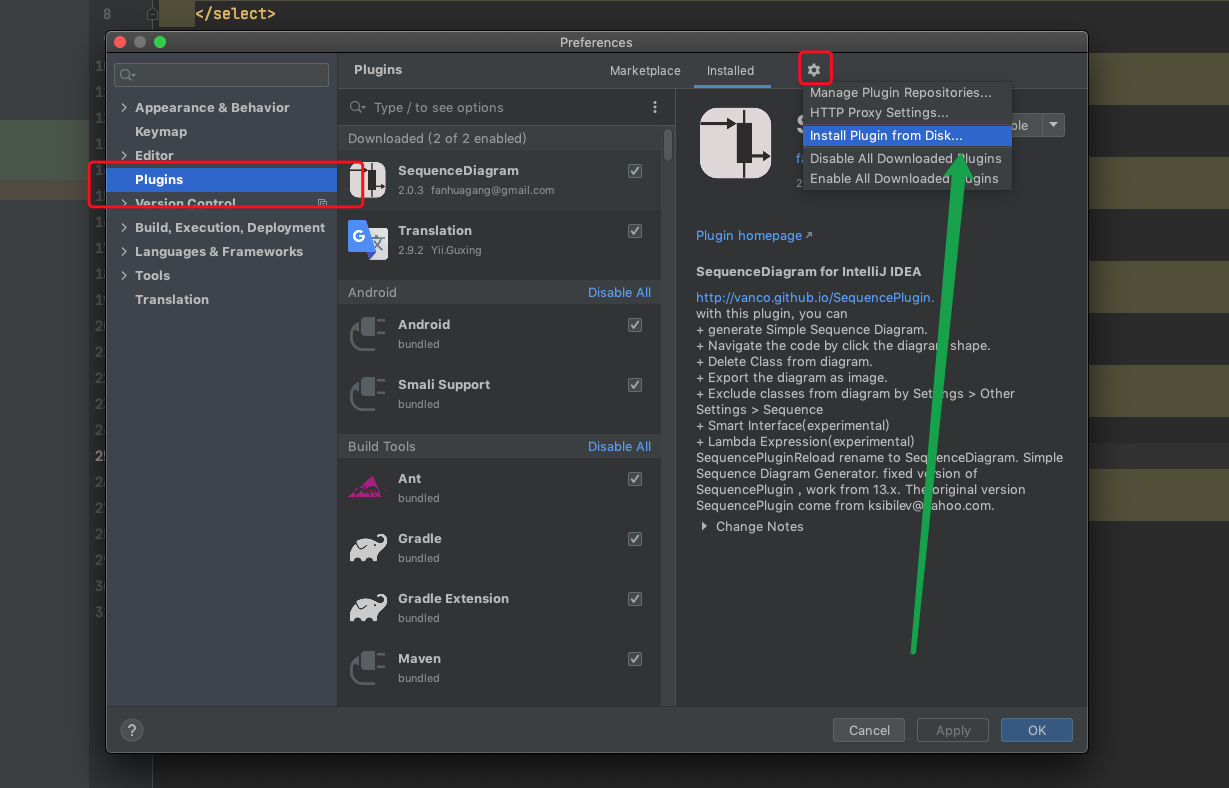Select the Ant plugin icon
The image size is (1229, 788).
(x=366, y=487)
